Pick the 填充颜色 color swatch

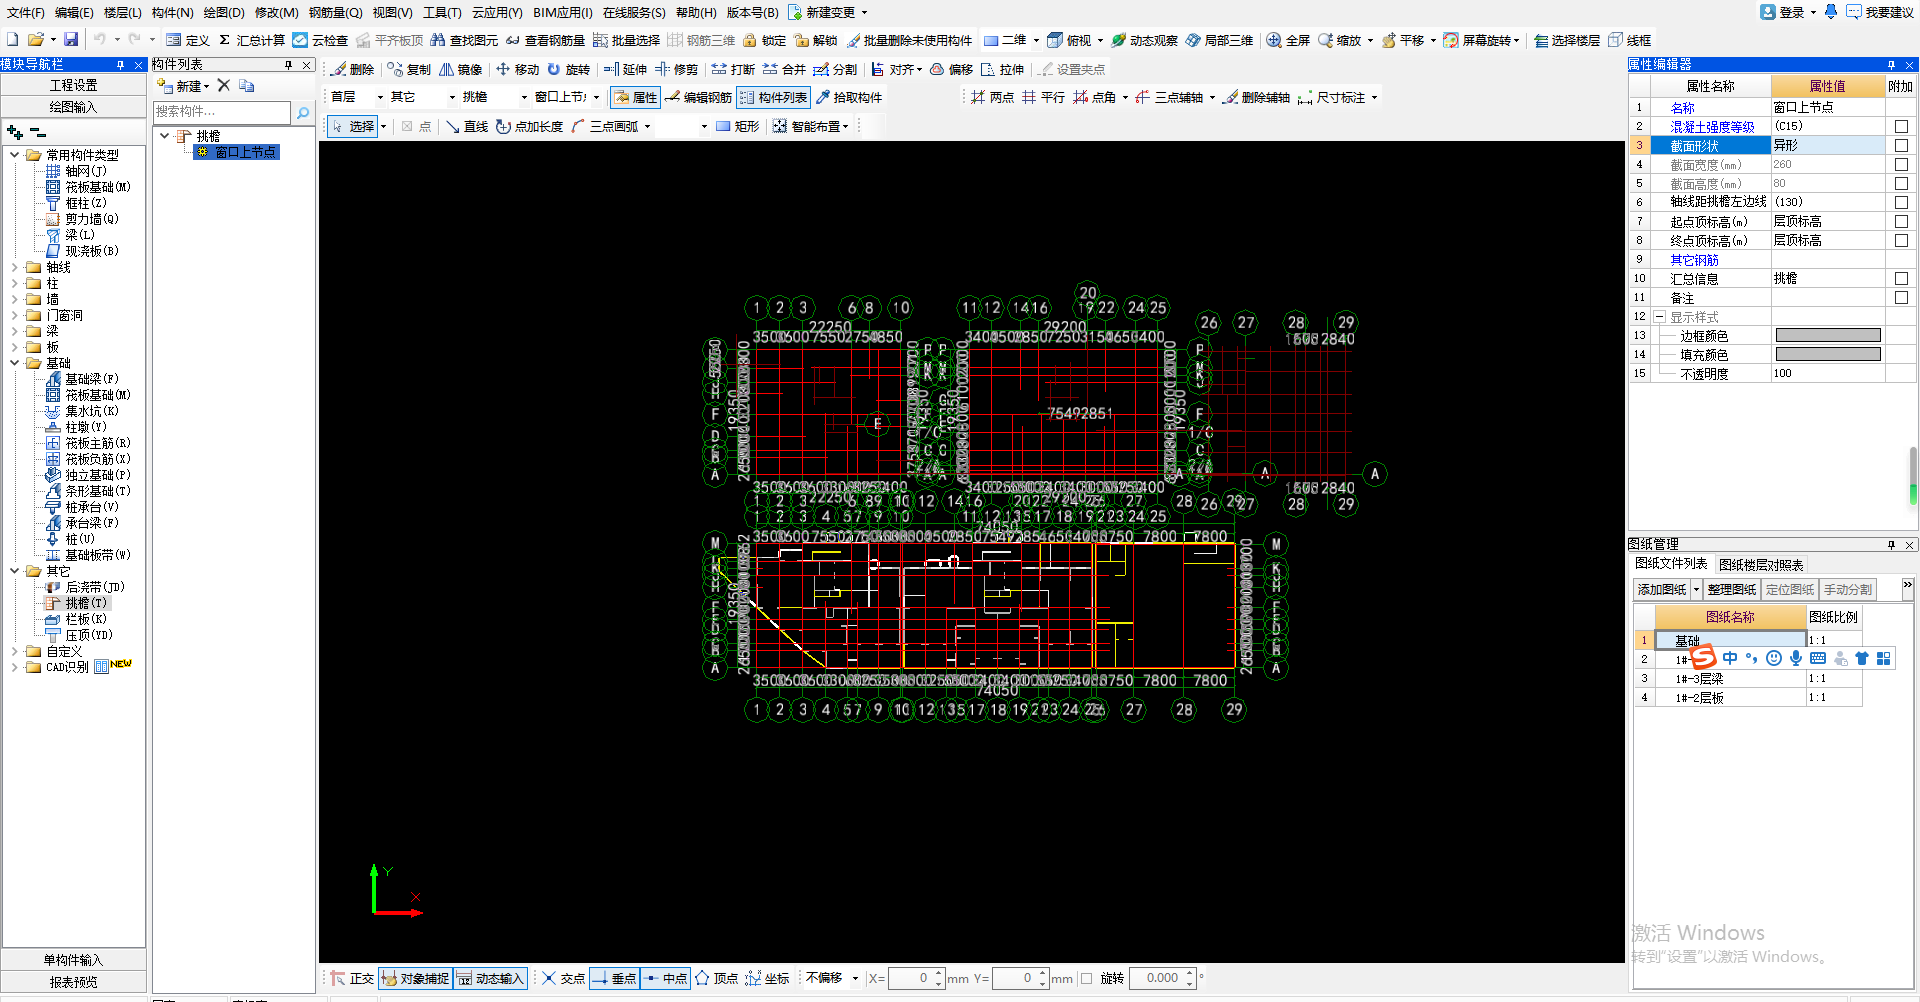[1828, 354]
